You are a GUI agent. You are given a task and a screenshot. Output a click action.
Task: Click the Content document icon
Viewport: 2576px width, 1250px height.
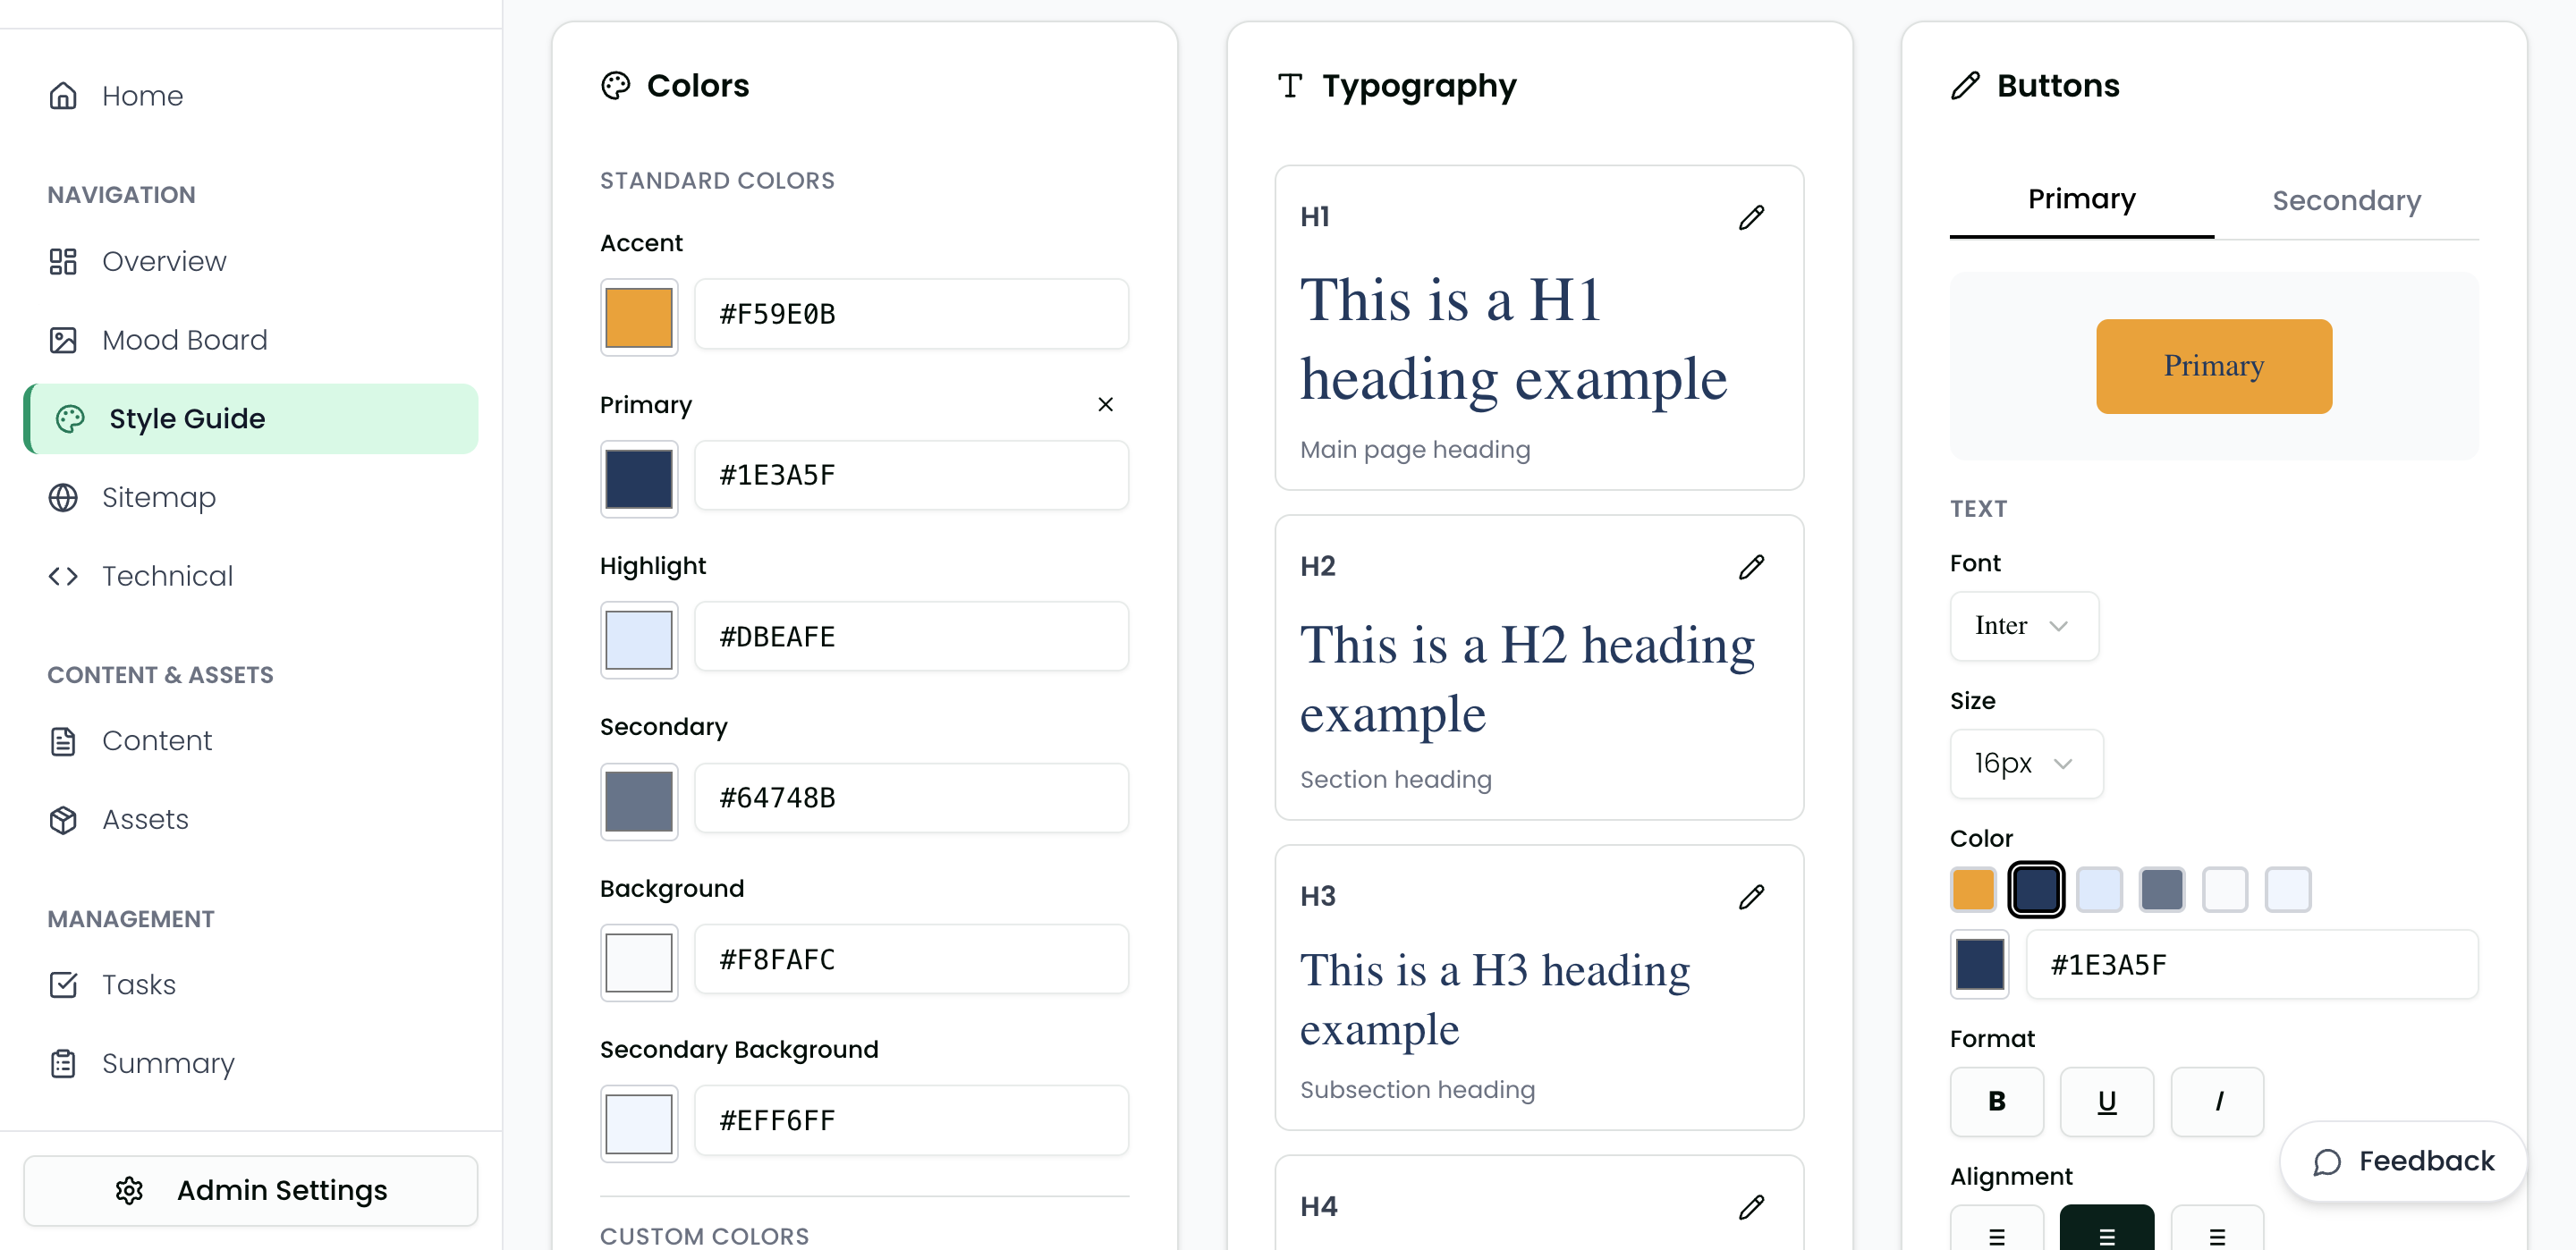[63, 741]
